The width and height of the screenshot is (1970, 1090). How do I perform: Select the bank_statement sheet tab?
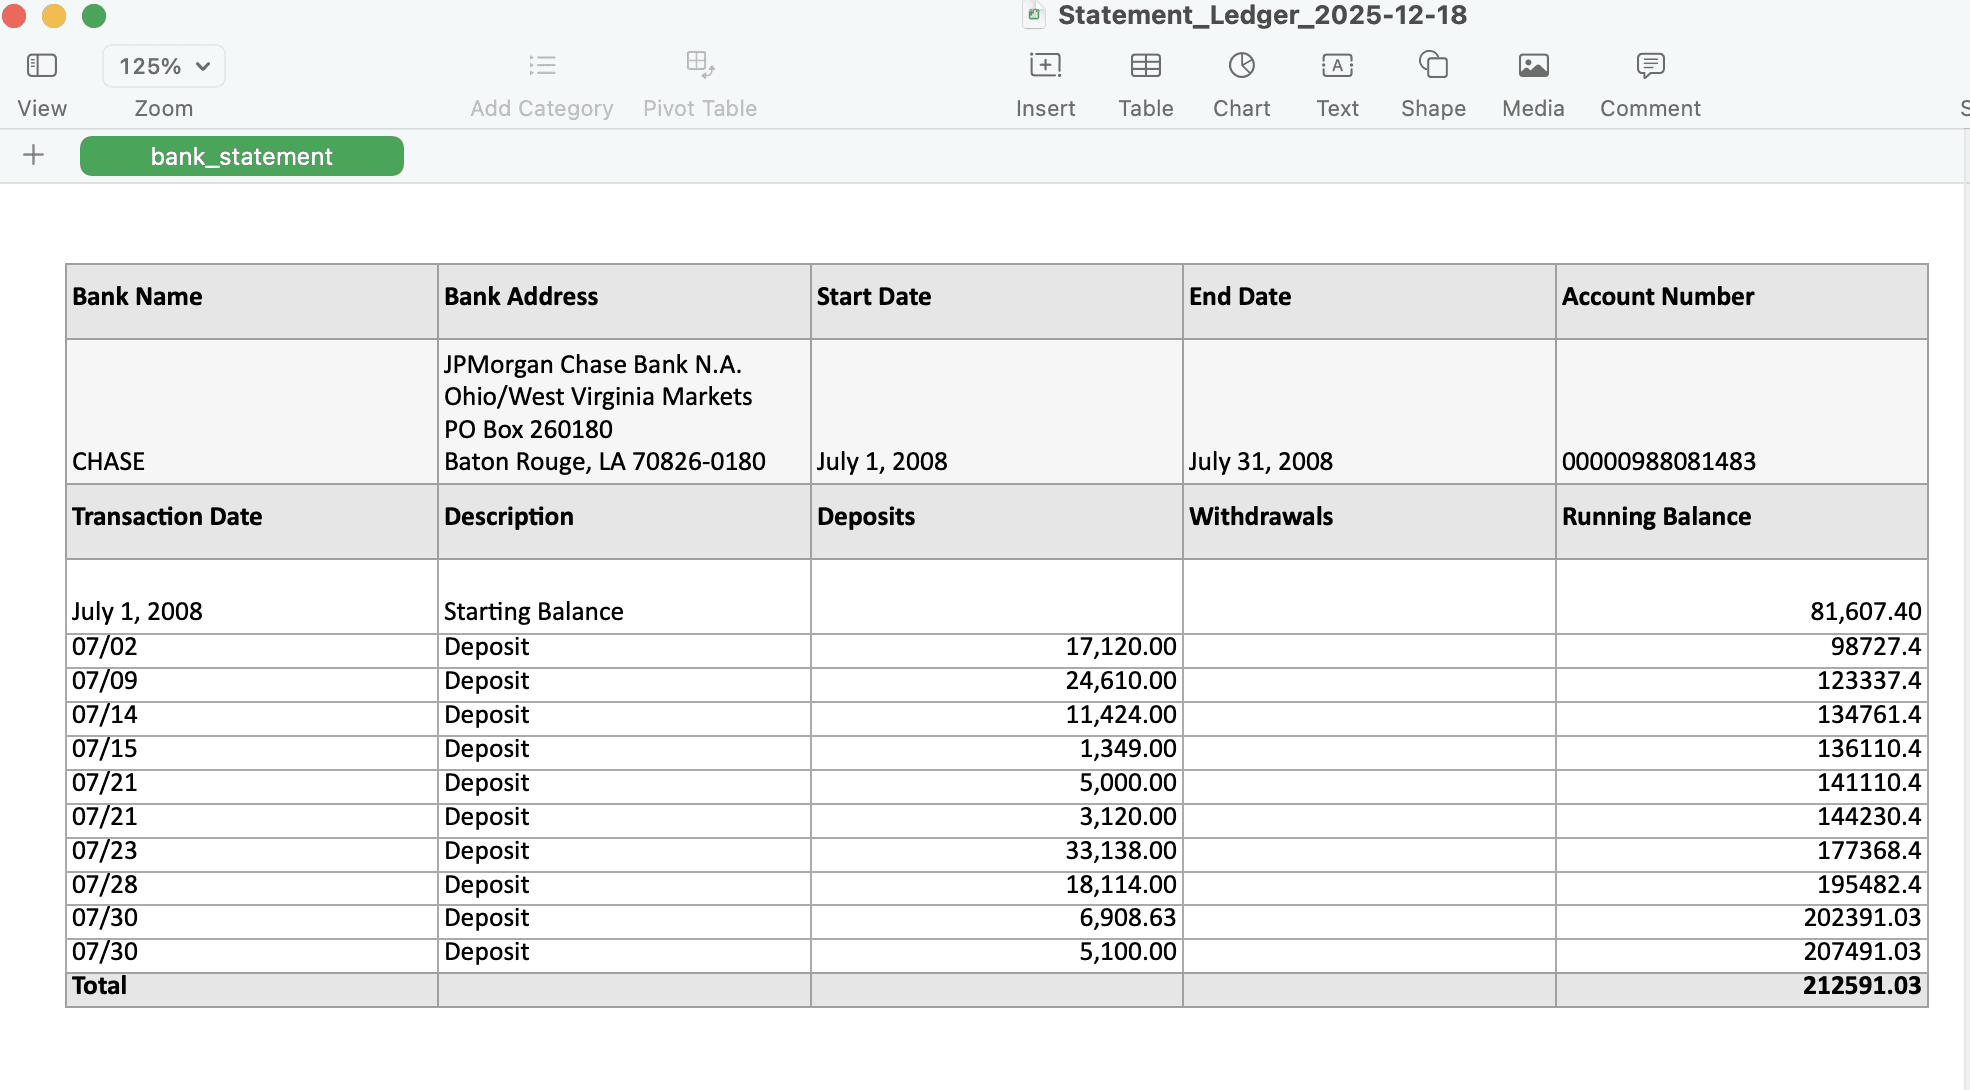click(241, 156)
